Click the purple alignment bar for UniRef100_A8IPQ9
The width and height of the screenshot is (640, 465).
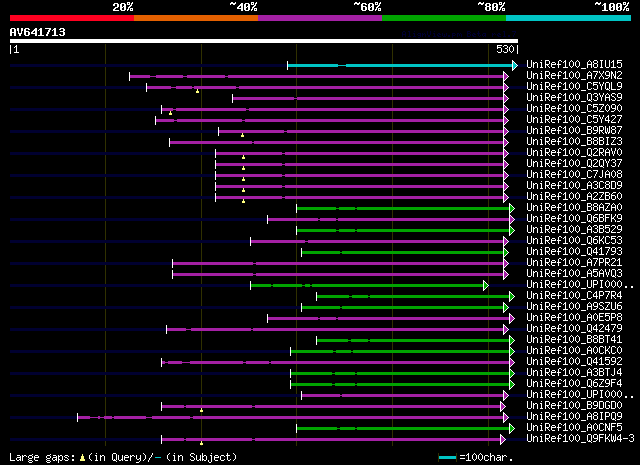tap(290, 417)
